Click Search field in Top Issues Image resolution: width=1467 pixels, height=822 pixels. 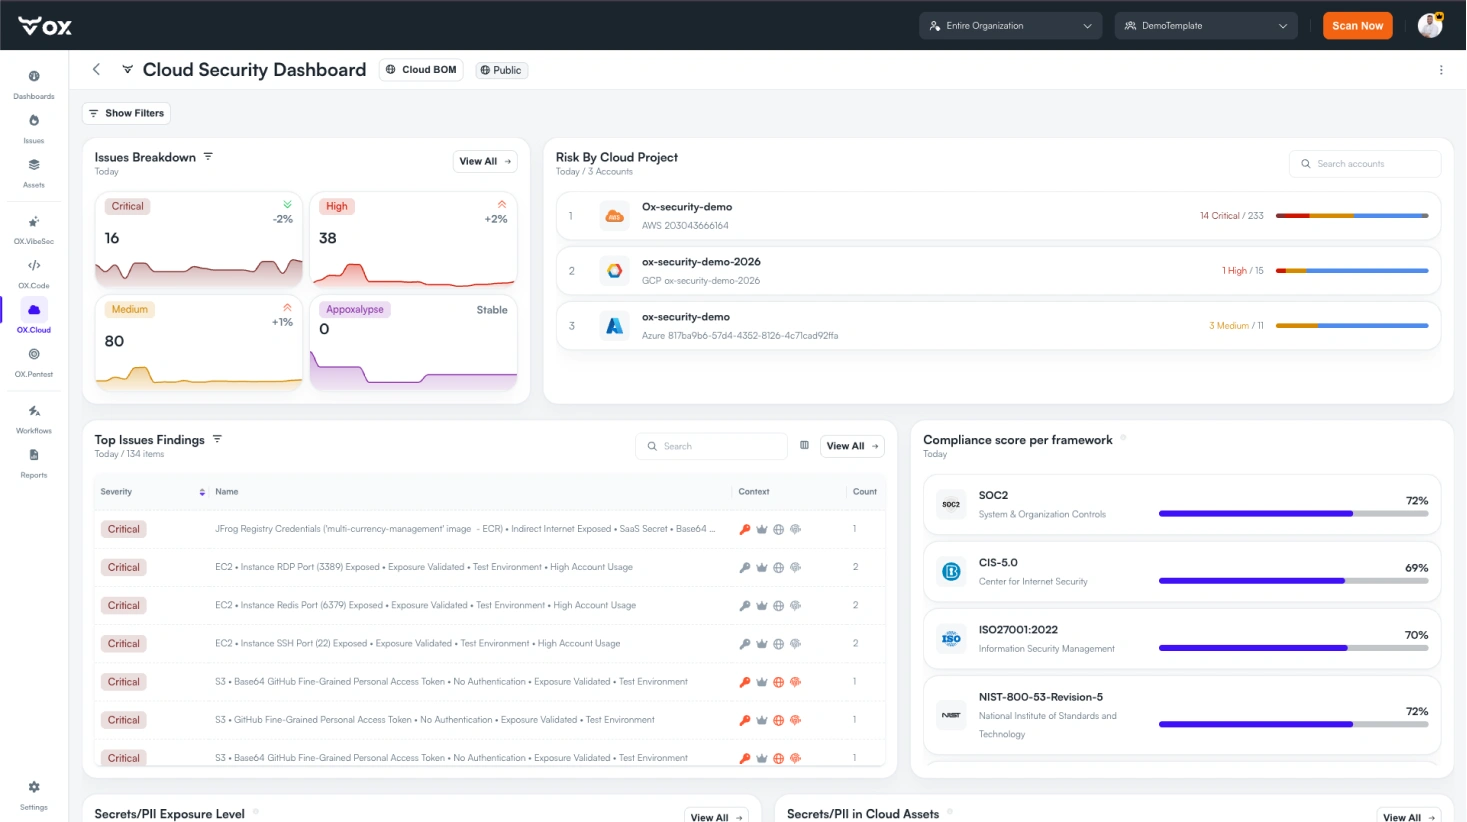point(712,446)
